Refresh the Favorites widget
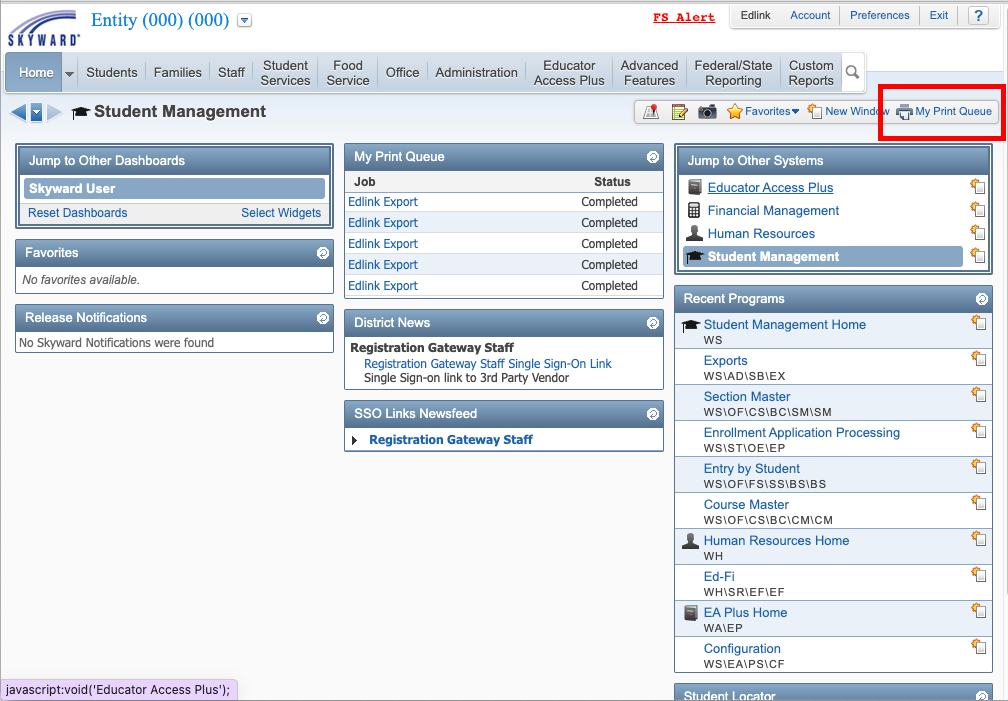Viewport: 1008px width, 701px height. tap(323, 253)
